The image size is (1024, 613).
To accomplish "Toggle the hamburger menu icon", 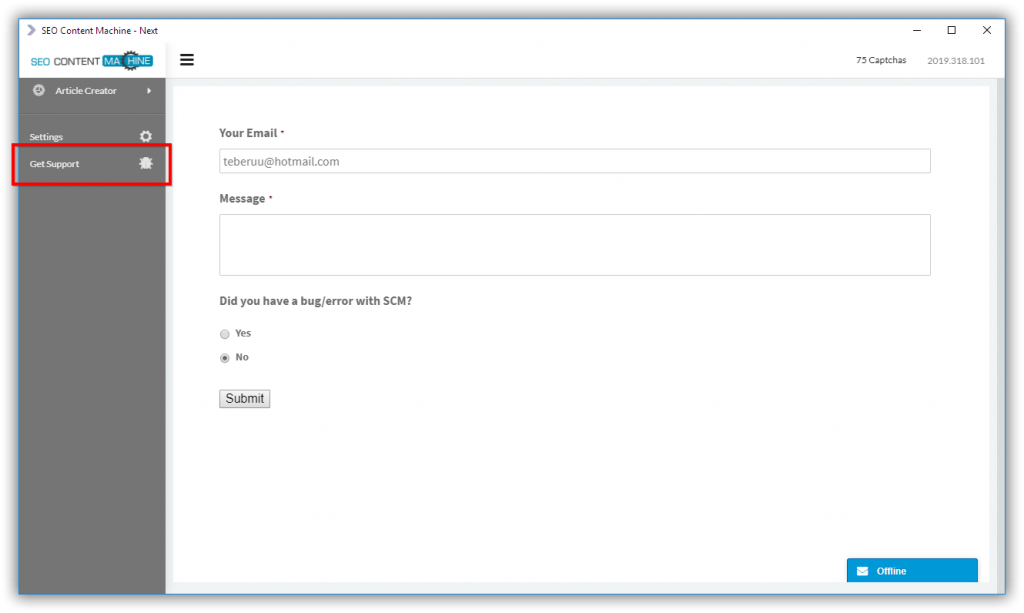I will 187,60.
